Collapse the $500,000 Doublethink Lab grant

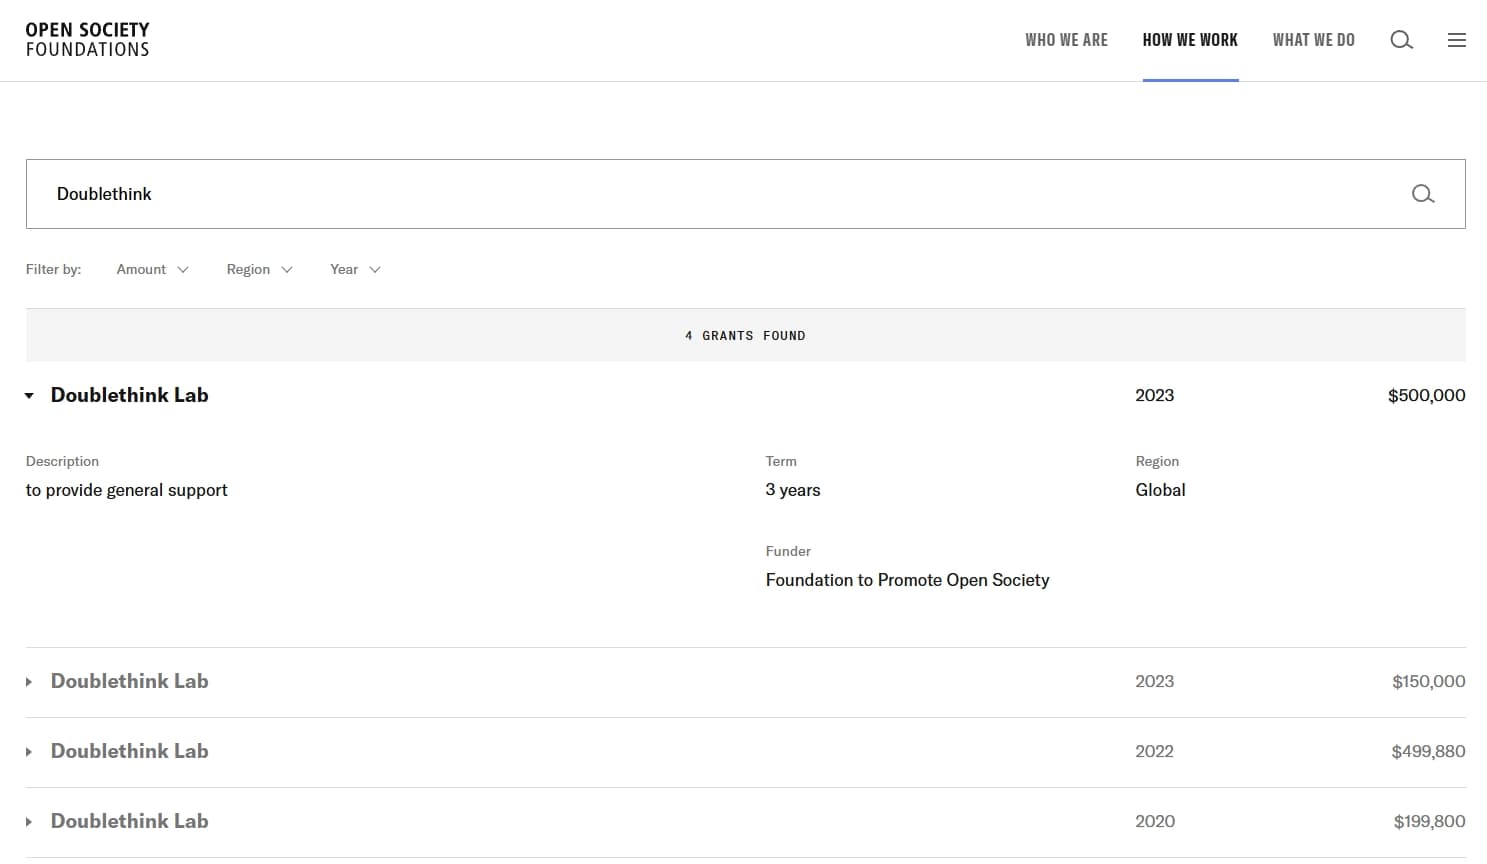29,396
